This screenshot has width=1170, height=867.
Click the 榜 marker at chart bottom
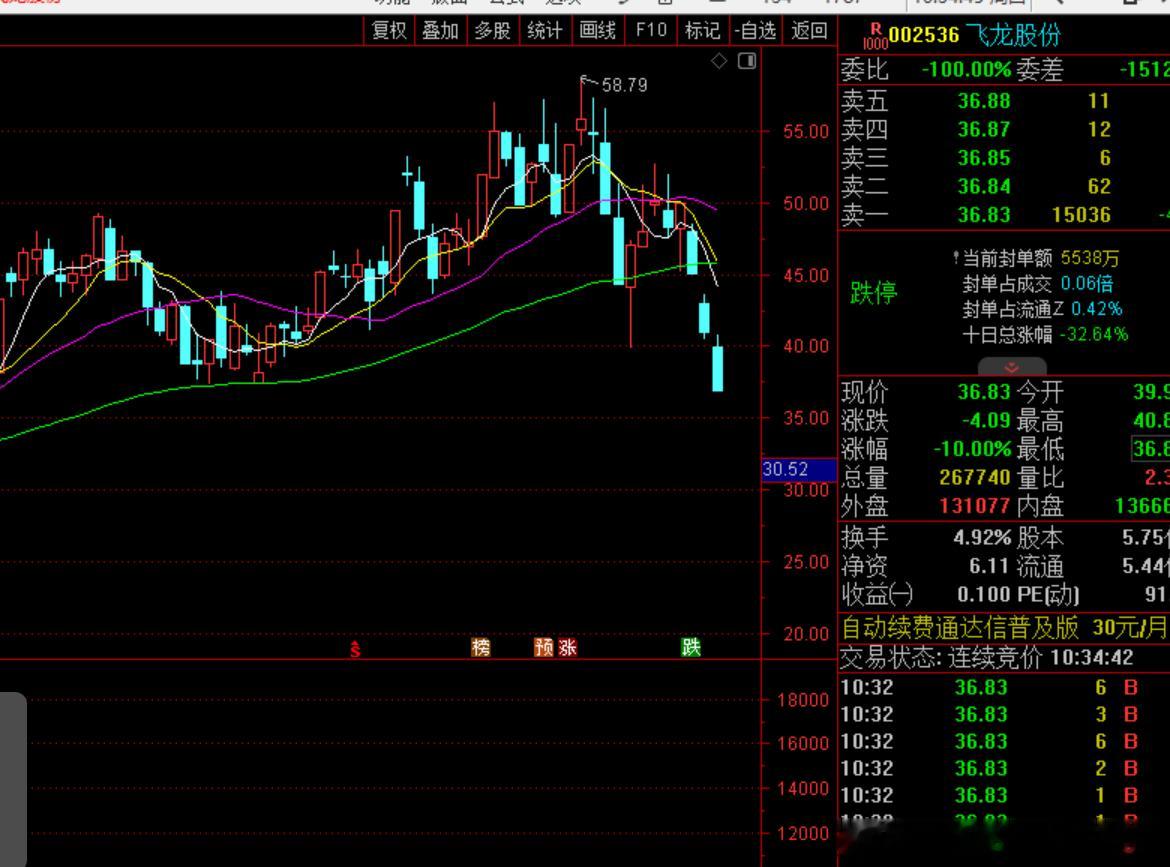[481, 647]
